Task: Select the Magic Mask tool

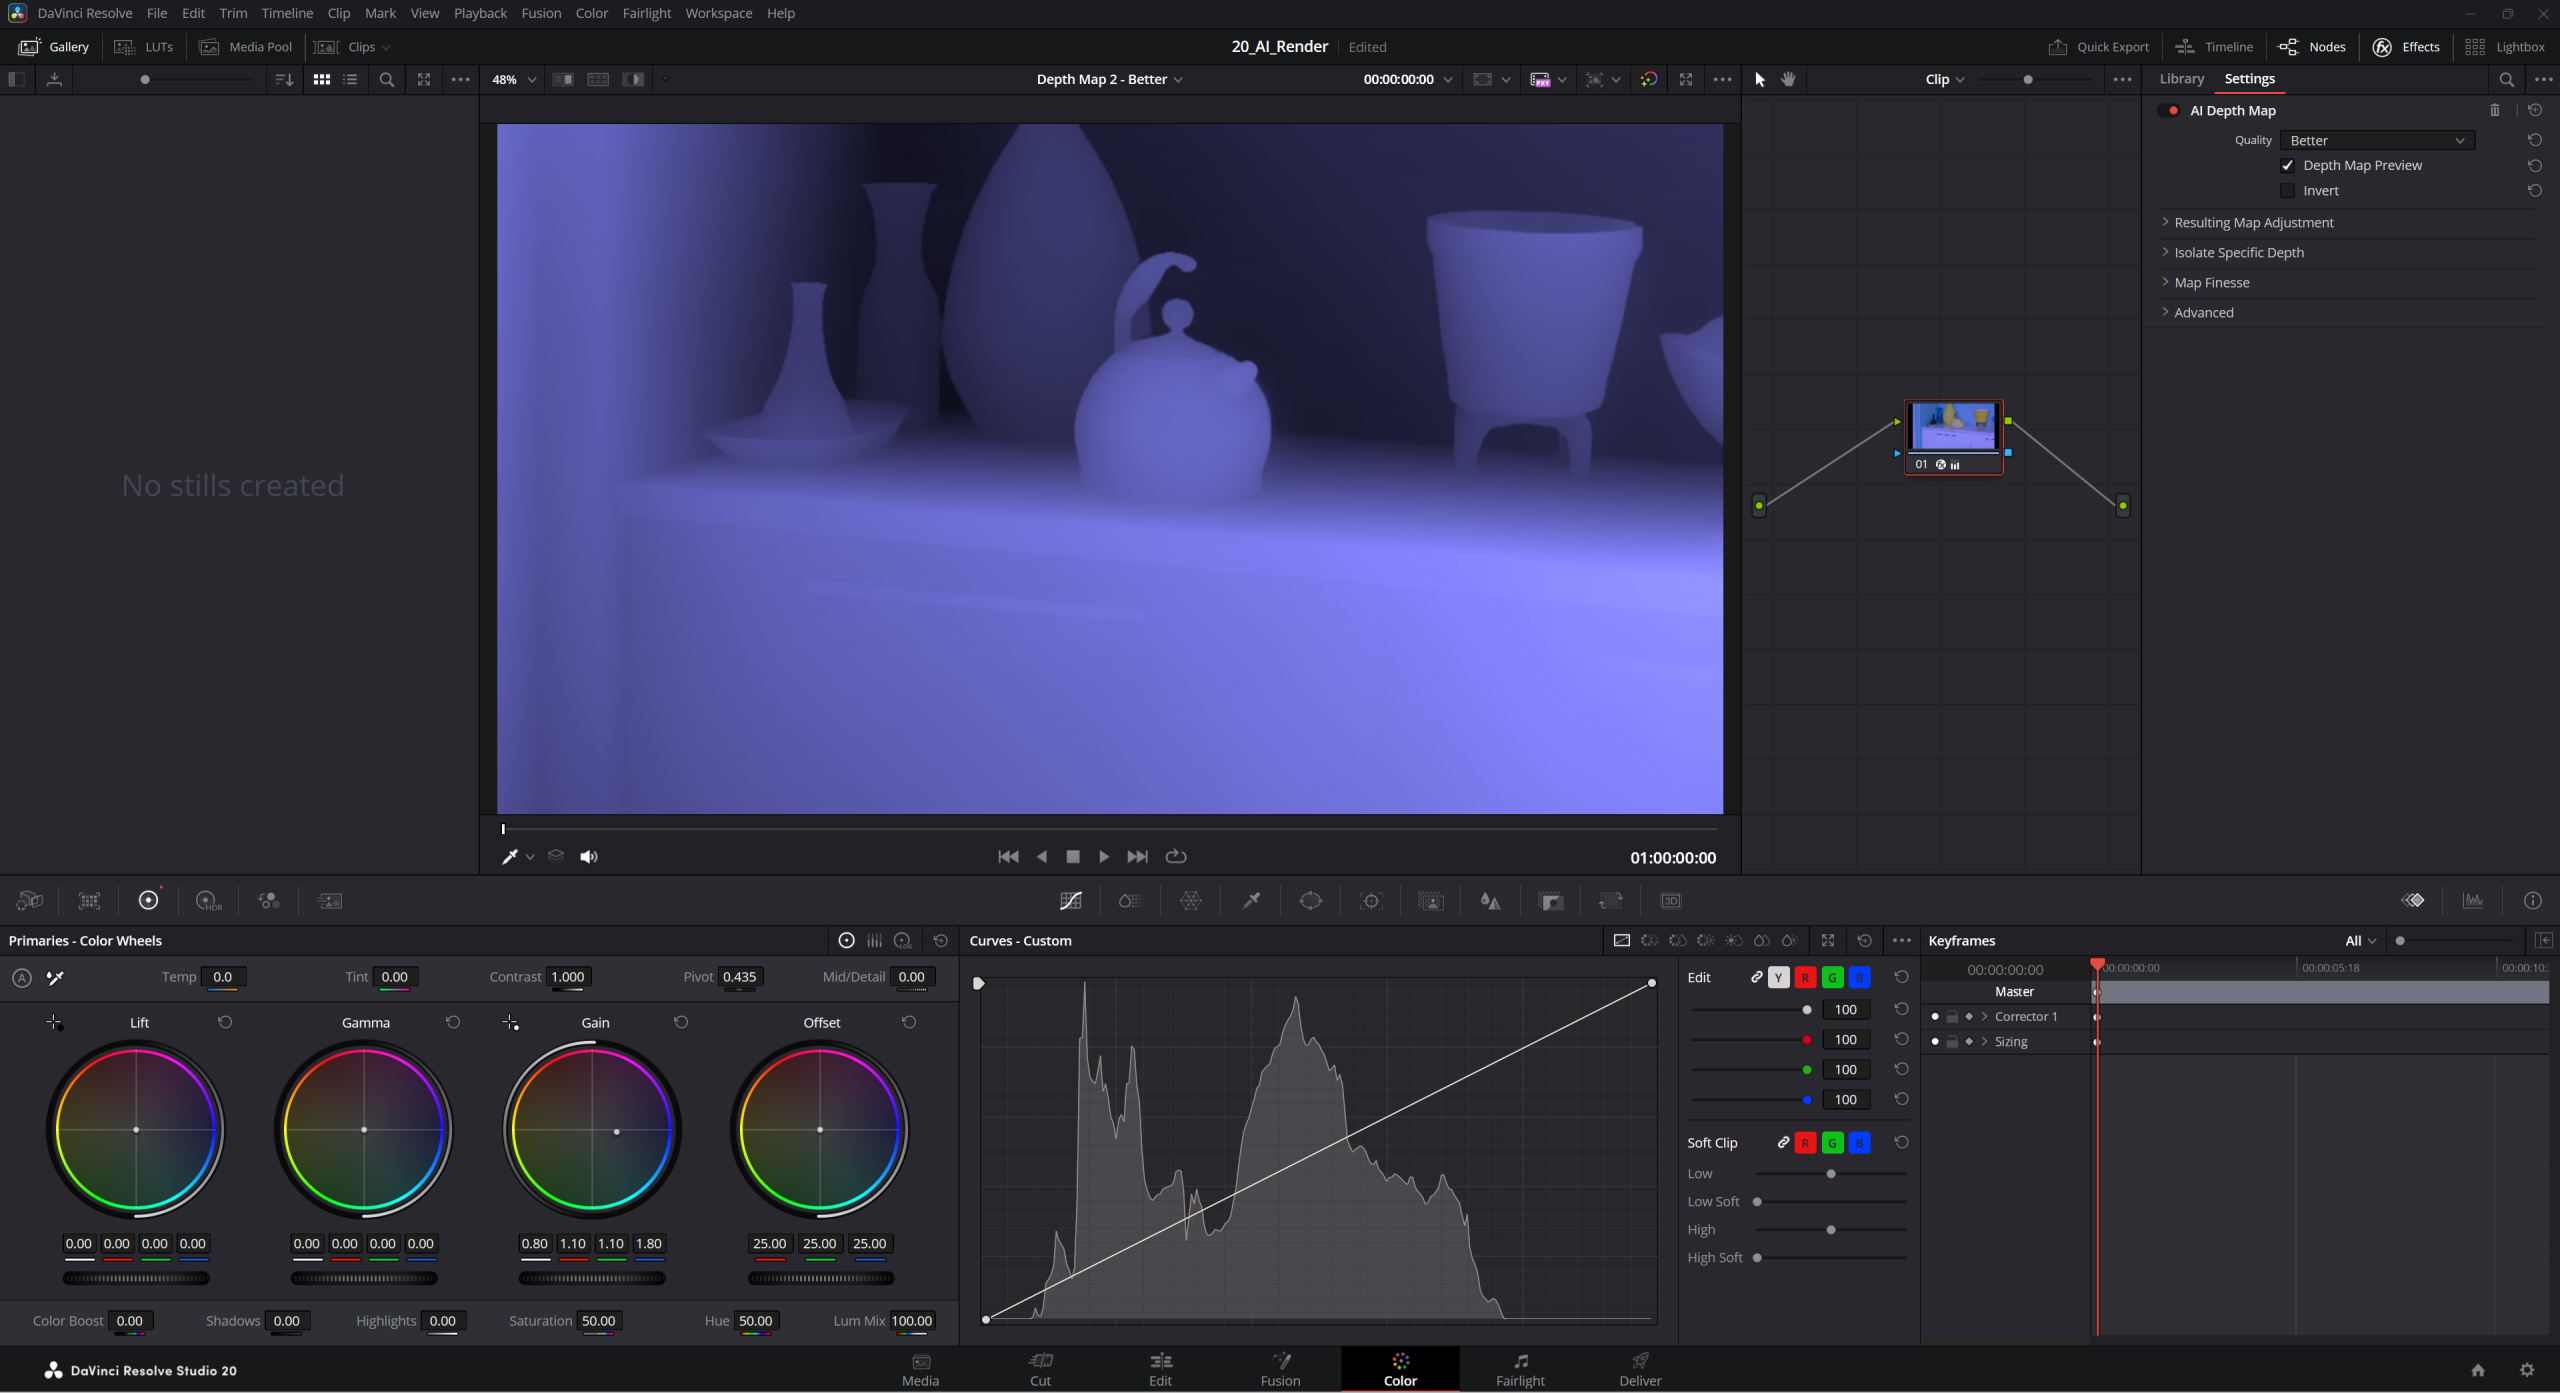Action: [x=1431, y=900]
